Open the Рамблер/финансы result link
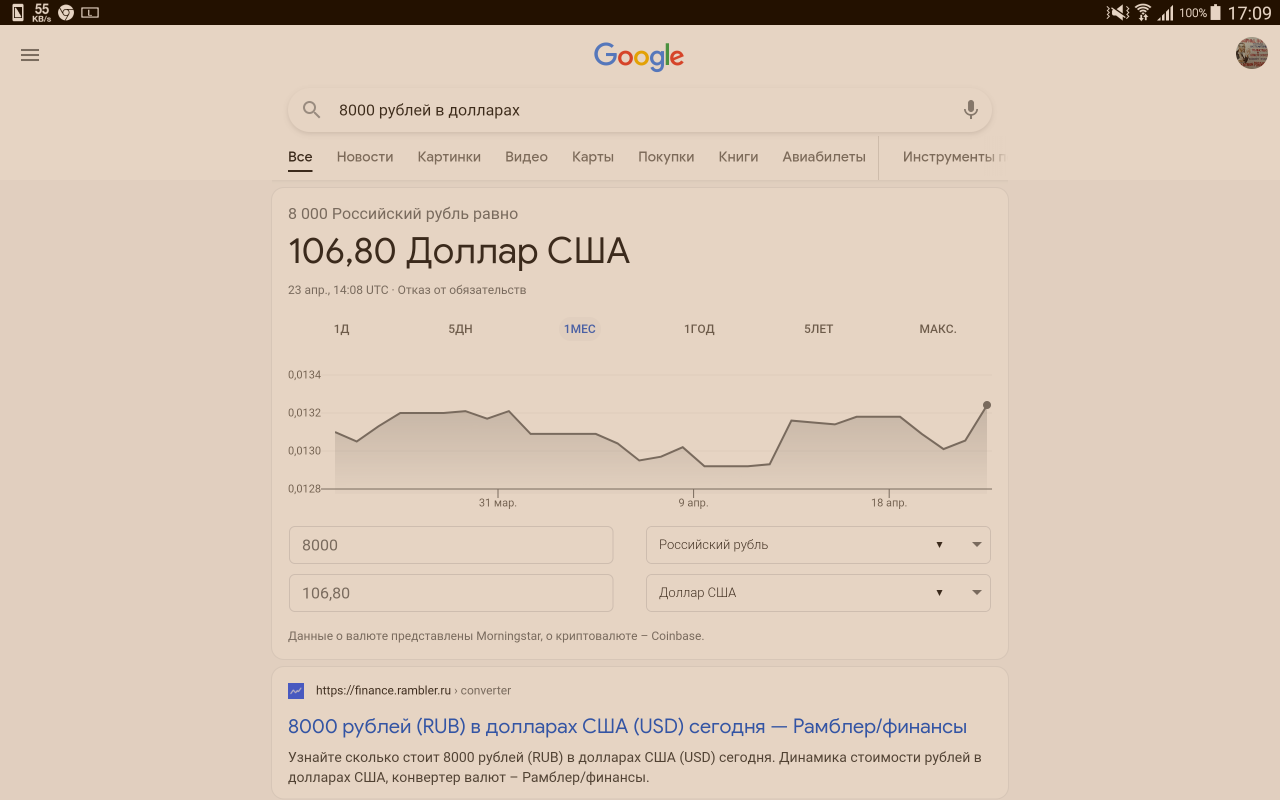1280x800 pixels. [x=627, y=726]
